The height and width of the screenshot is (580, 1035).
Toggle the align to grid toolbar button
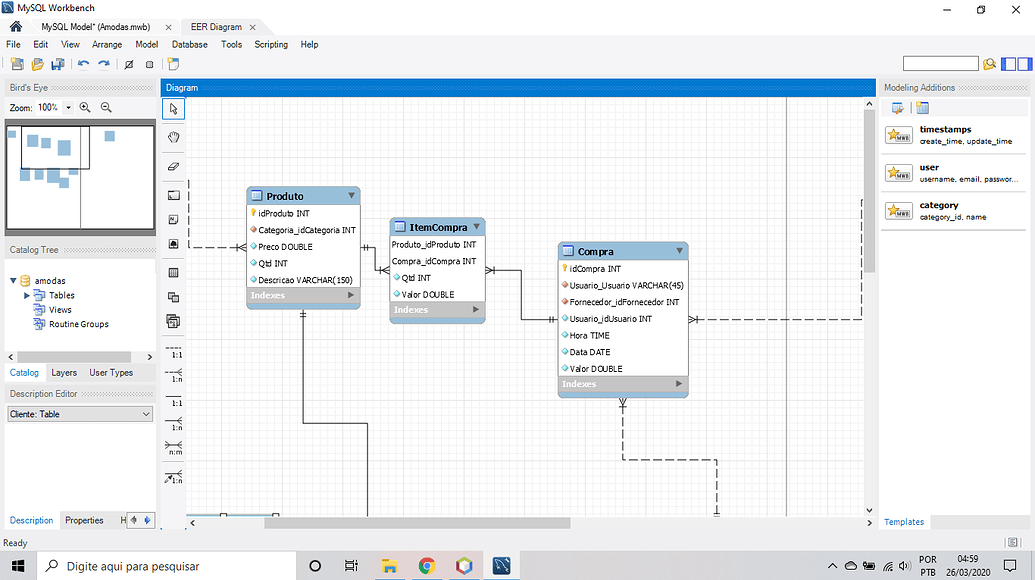point(149,64)
